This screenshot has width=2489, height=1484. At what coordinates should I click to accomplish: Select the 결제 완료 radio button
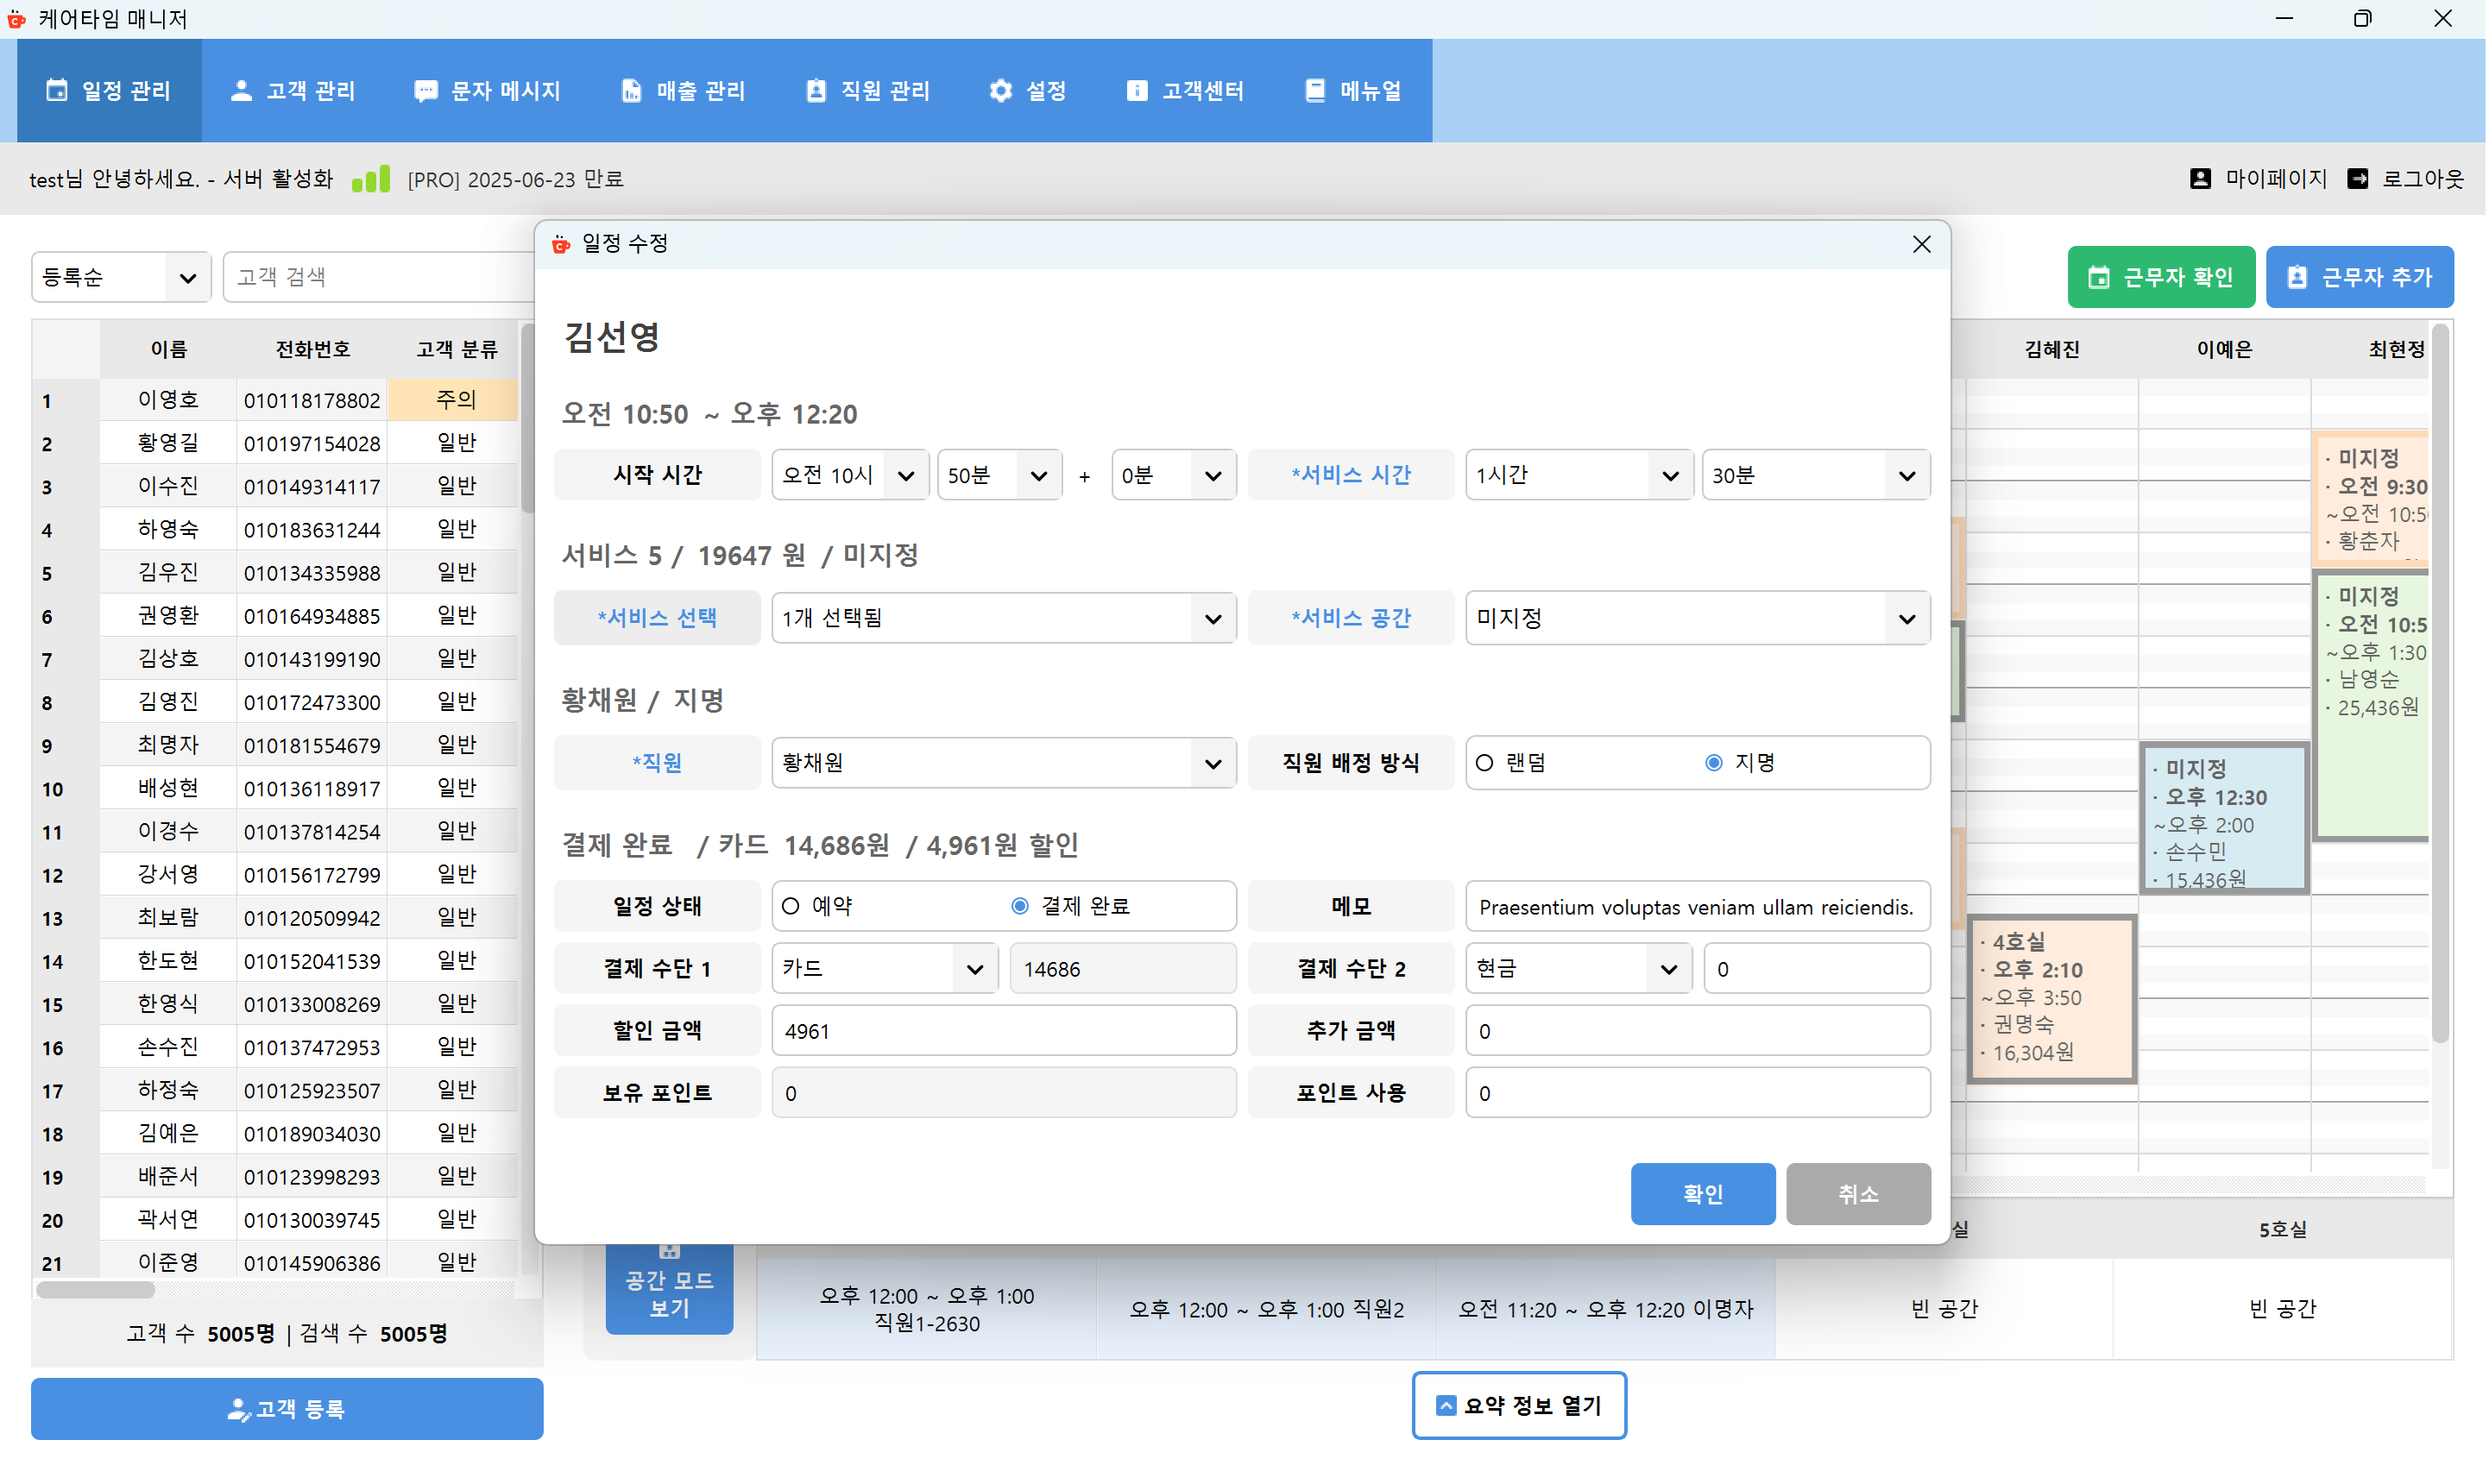(x=1019, y=906)
